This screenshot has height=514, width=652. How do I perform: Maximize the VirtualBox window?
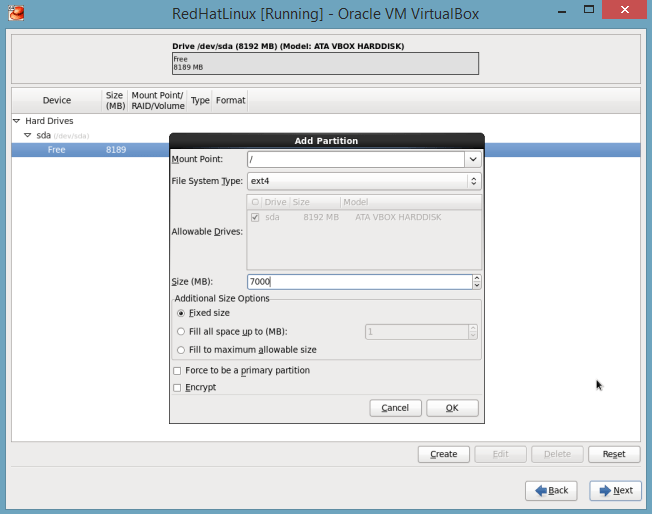tap(588, 10)
